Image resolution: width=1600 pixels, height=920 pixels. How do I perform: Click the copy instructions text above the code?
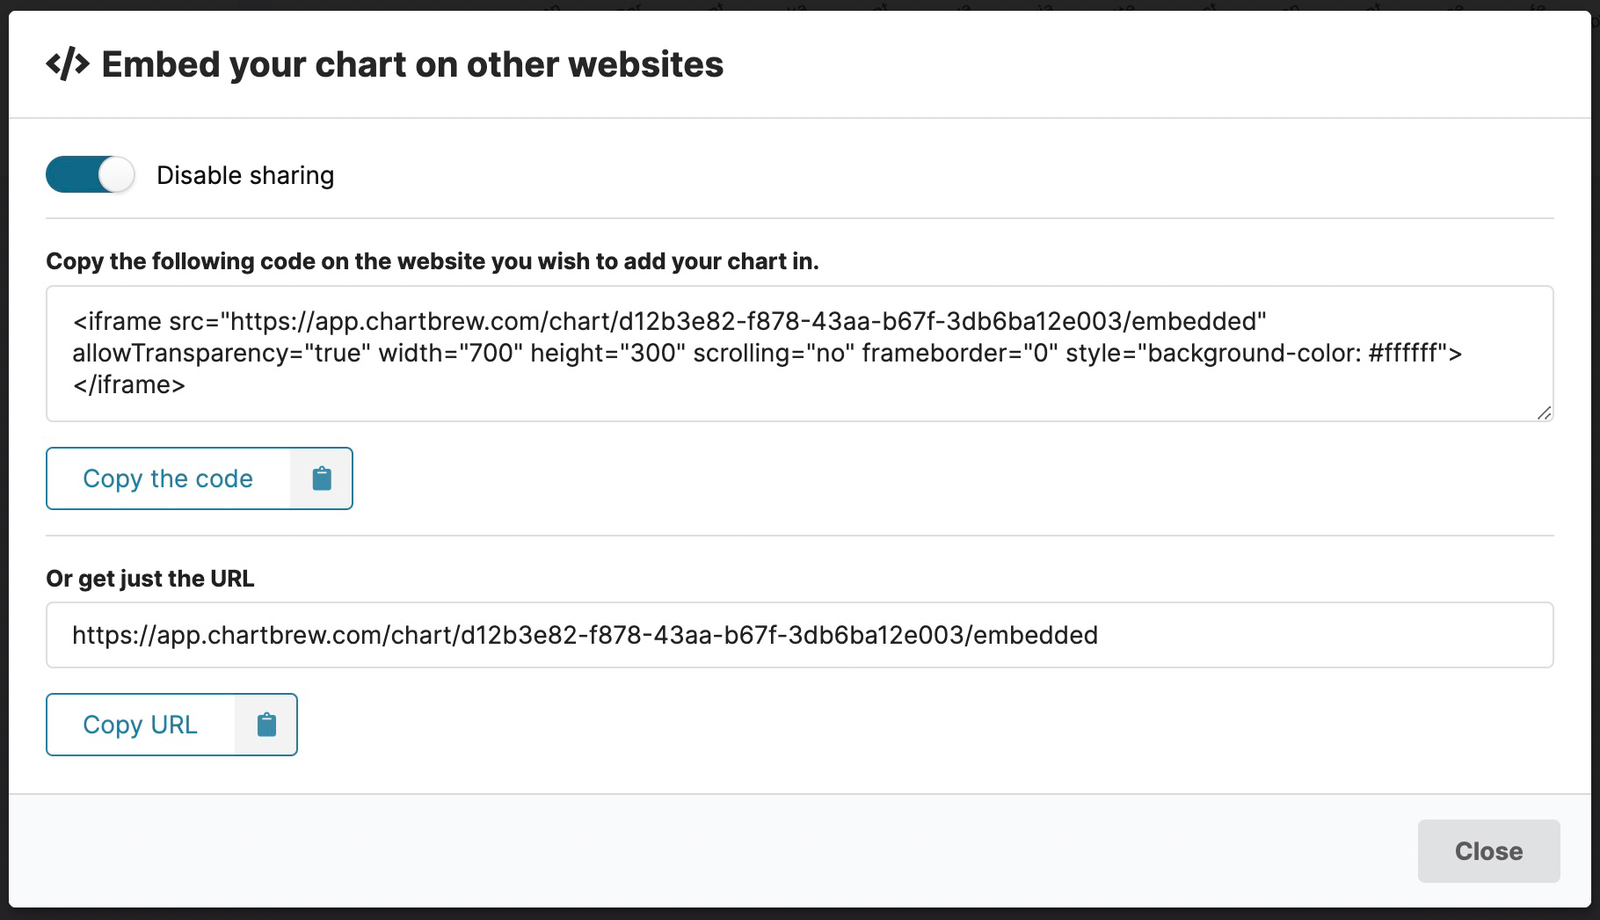[432, 261]
